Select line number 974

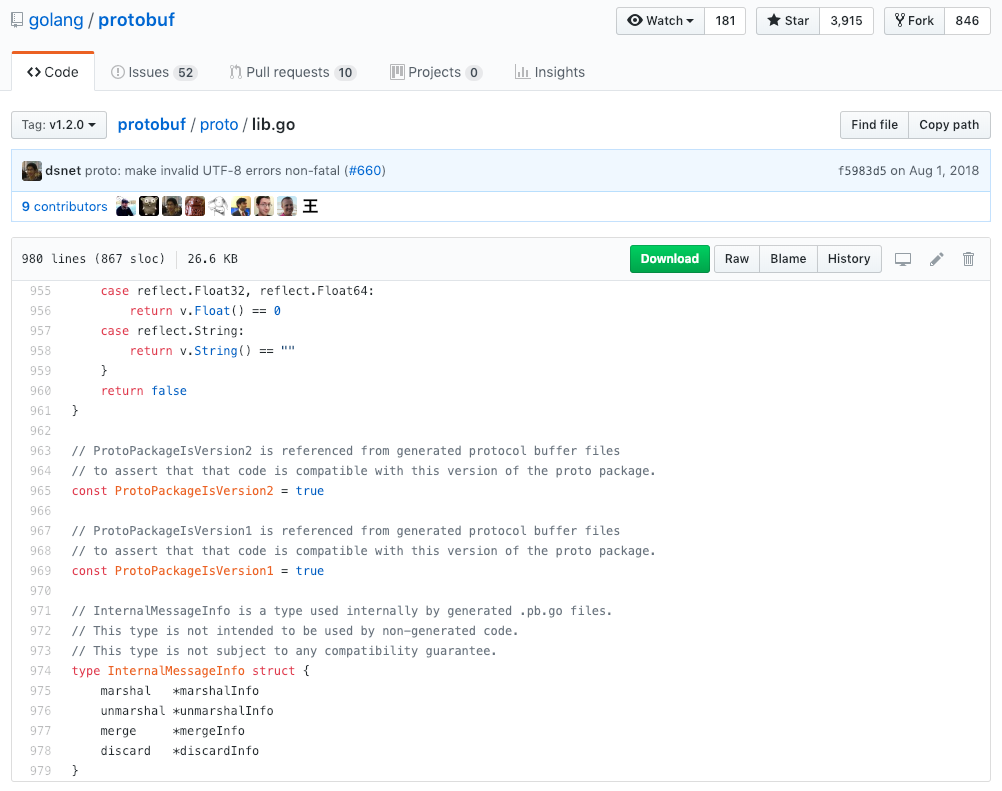tap(40, 671)
